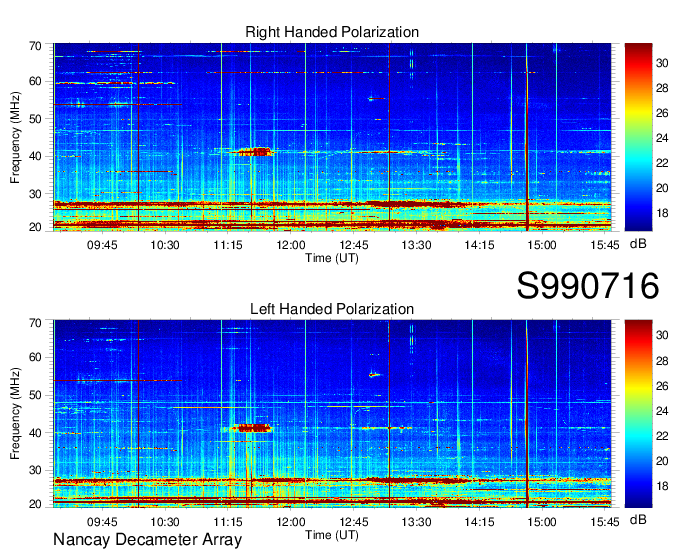Click the 15:45 tick label of the Right Handed plot
The width and height of the screenshot is (680, 552).
point(605,245)
